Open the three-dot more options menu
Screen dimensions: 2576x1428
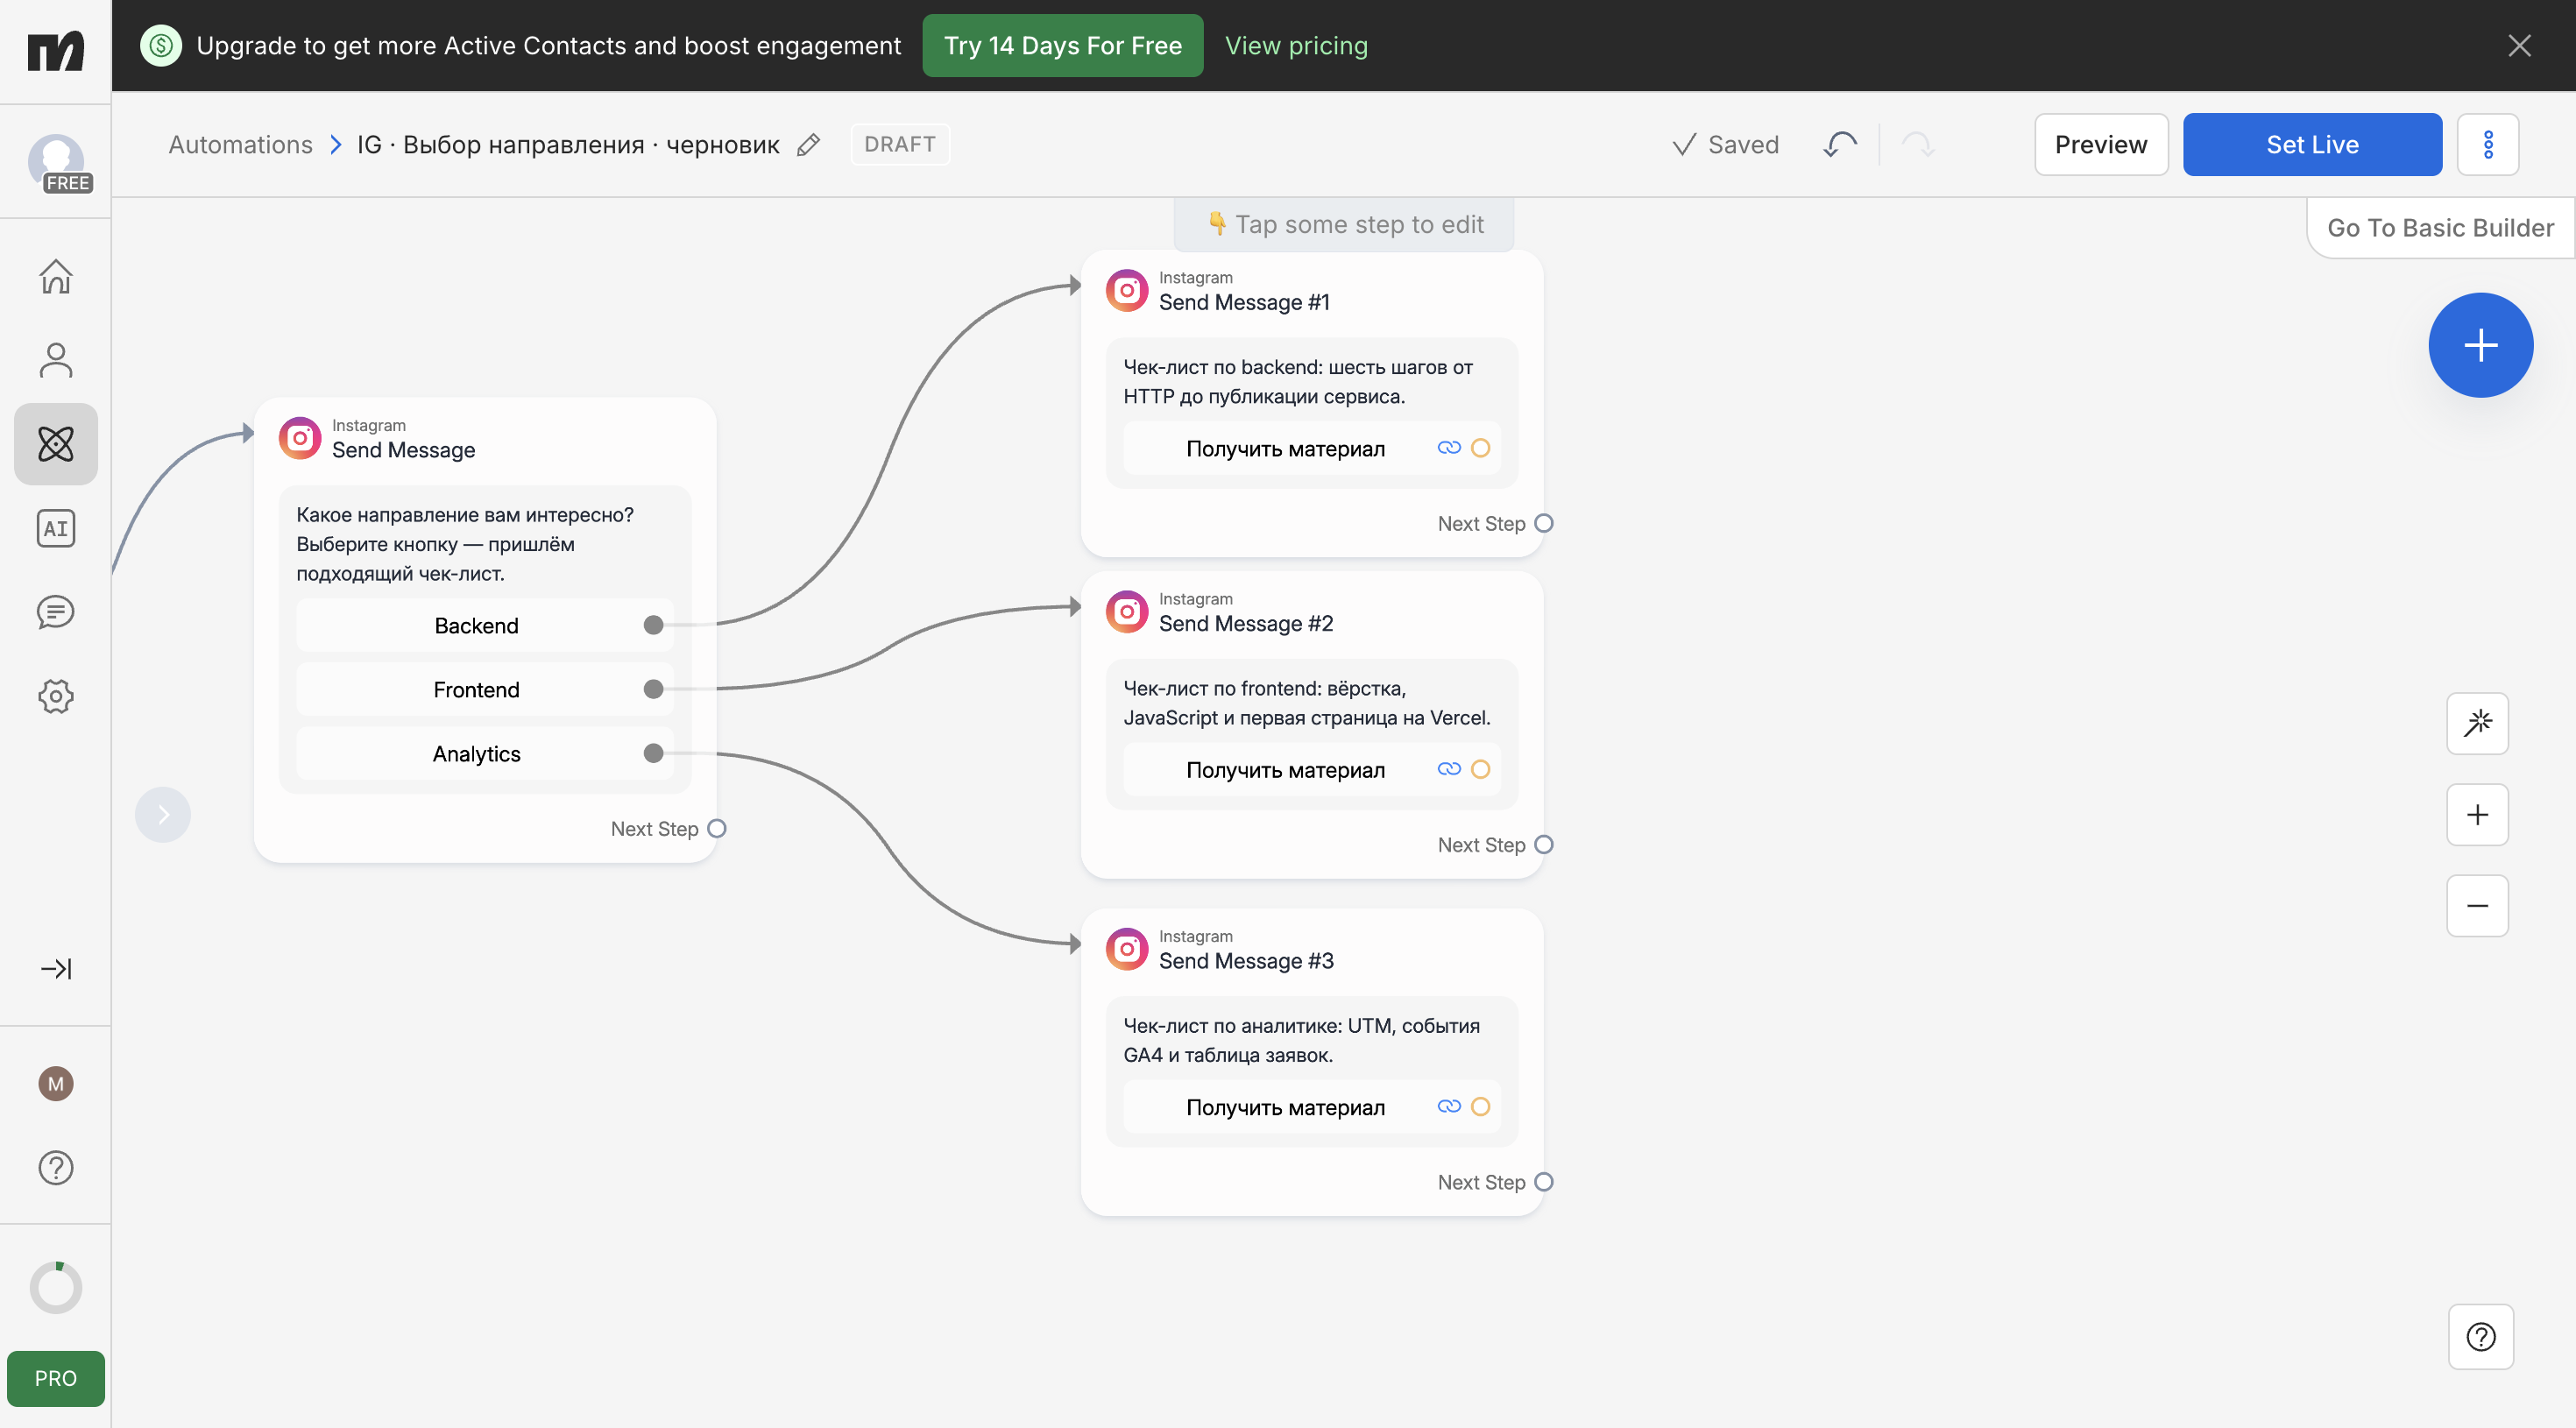click(2488, 145)
